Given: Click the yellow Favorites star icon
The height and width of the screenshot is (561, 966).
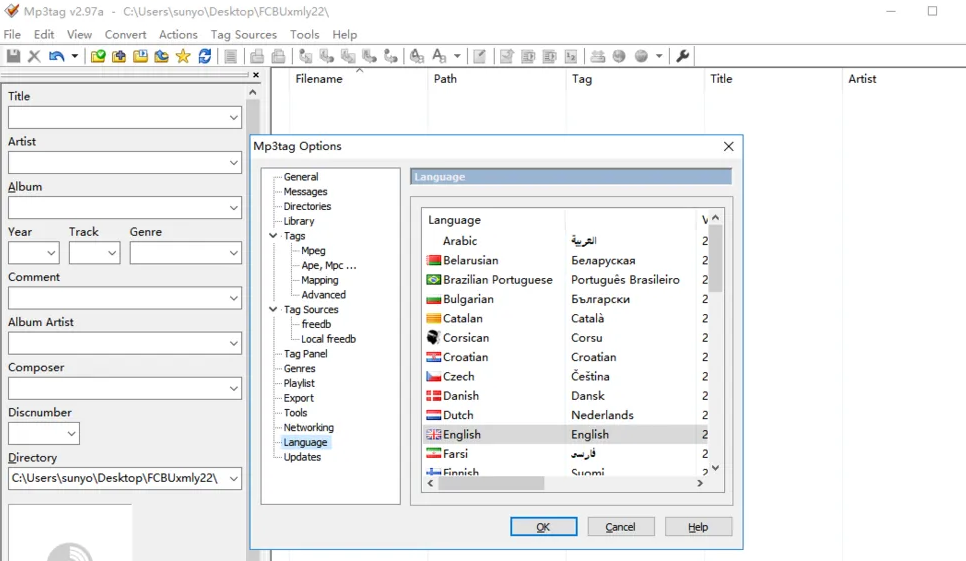Looking at the screenshot, I should pos(183,56).
